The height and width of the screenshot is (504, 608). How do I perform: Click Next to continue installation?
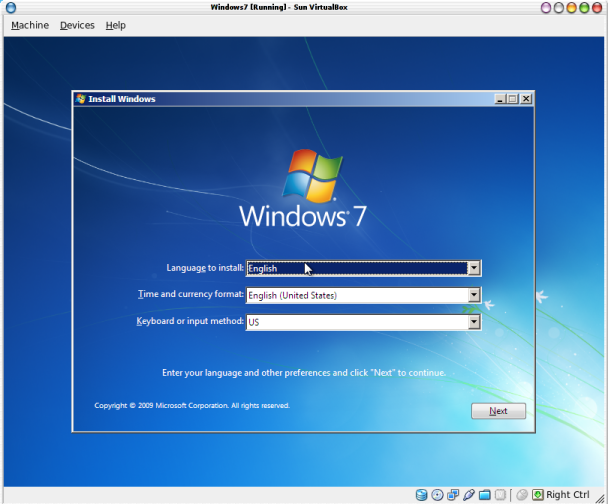pos(498,411)
